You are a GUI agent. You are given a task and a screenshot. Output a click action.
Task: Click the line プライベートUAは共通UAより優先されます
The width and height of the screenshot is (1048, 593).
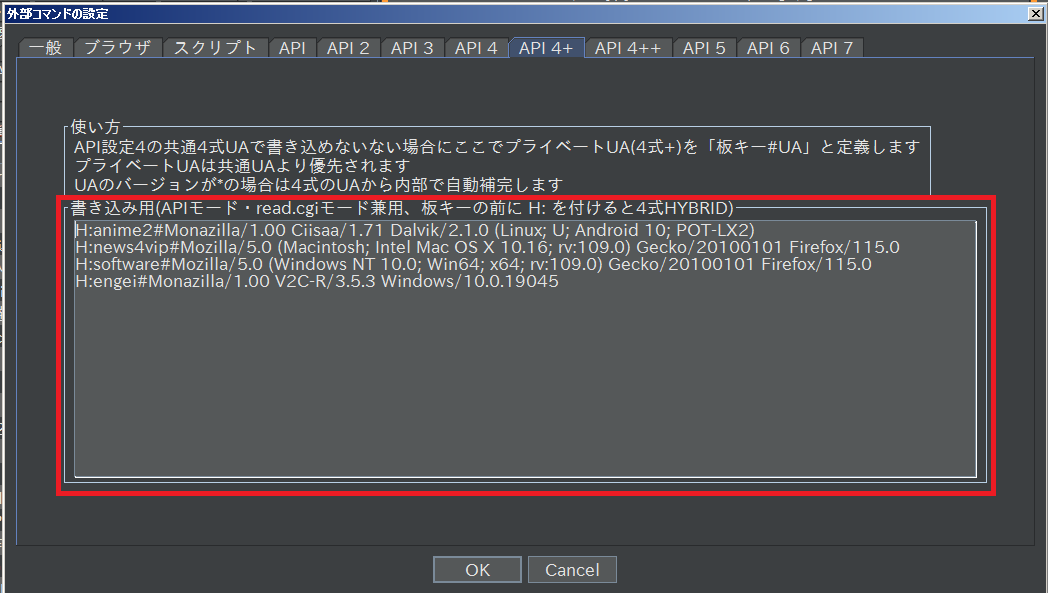click(241, 166)
